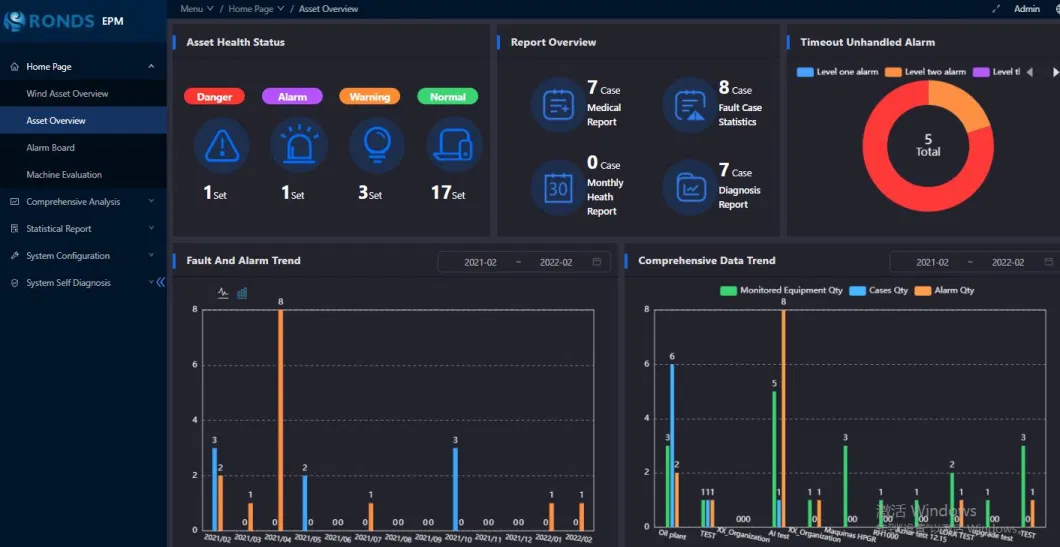The image size is (1060, 547).
Task: Go to next legend page arrow
Action: click(1055, 72)
